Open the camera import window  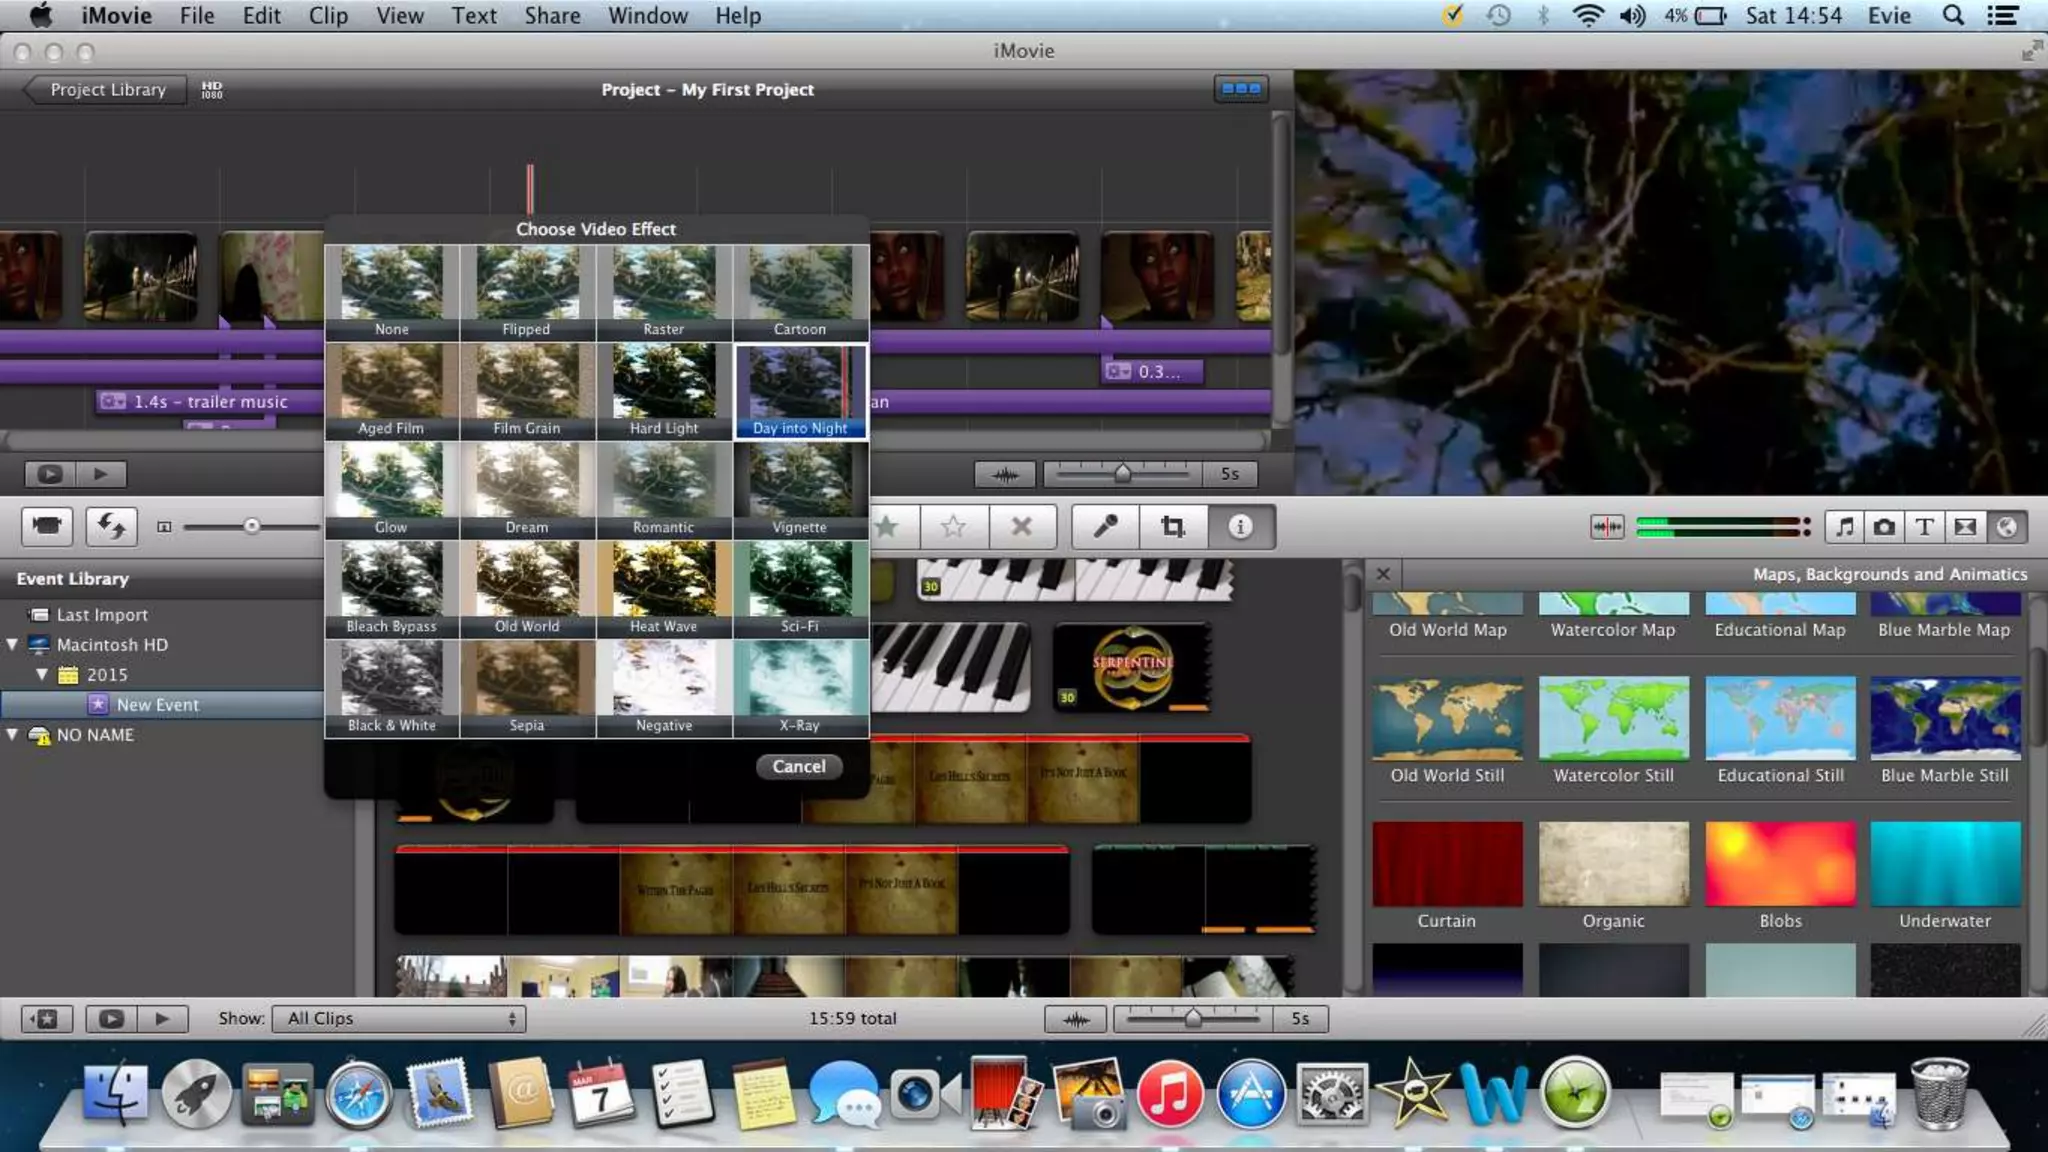(47, 526)
